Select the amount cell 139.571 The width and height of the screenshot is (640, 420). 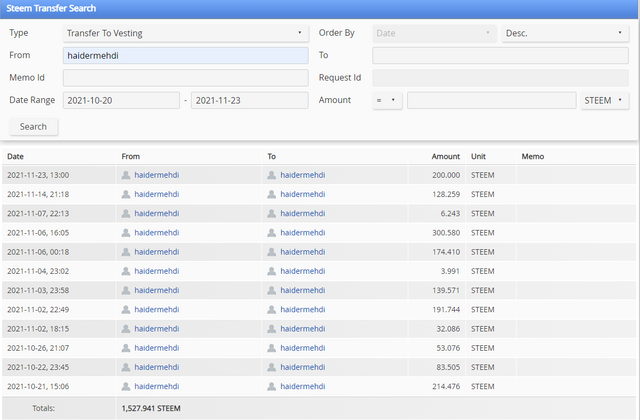[x=446, y=290]
